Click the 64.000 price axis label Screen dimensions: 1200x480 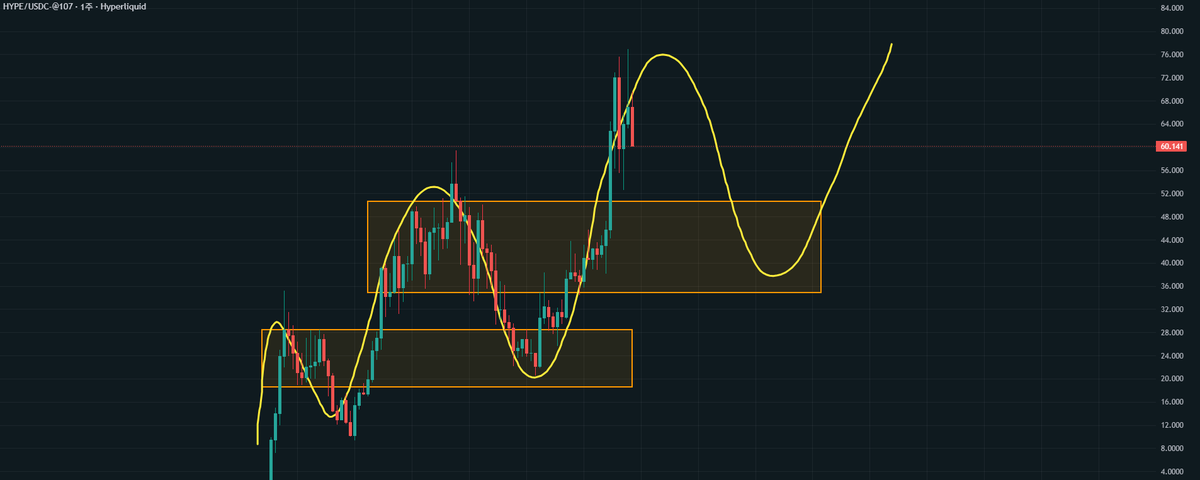[x=1172, y=124]
